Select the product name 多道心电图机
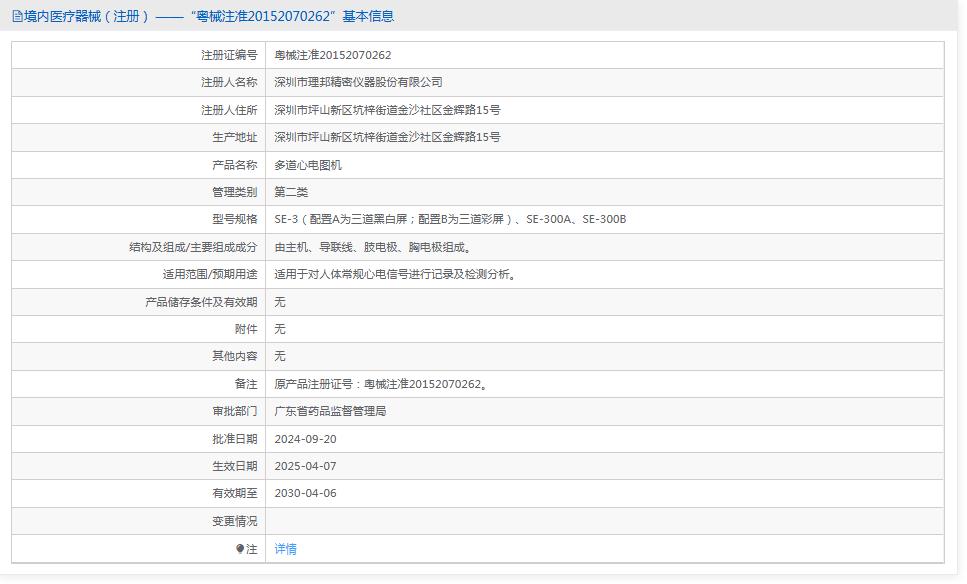The width and height of the screenshot is (967, 584). click(308, 165)
